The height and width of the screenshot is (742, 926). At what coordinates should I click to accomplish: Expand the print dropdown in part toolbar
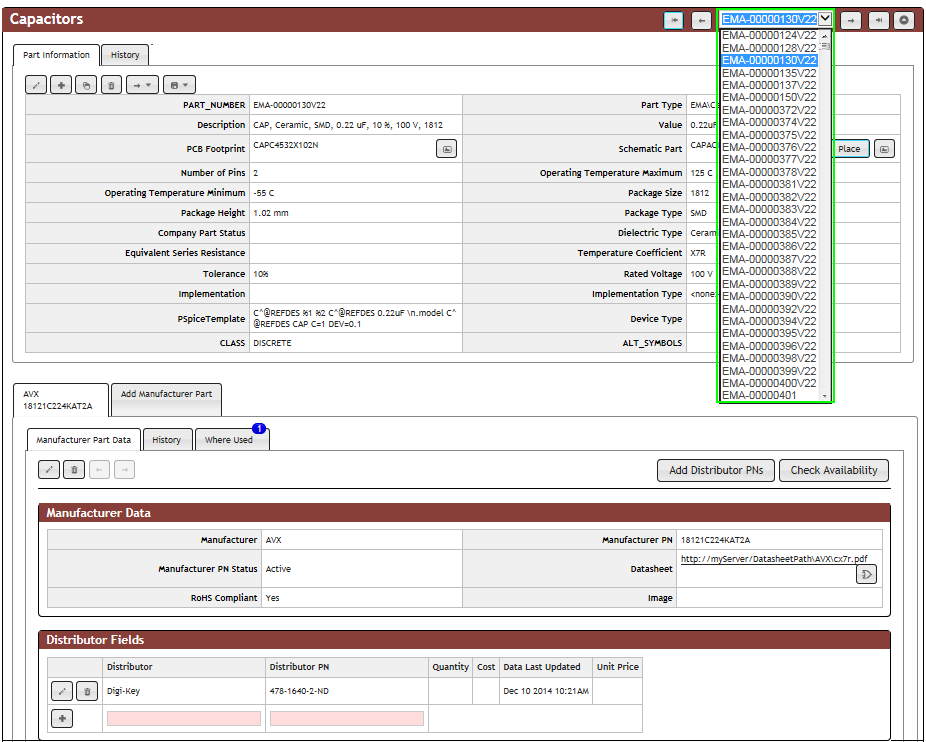click(180, 85)
